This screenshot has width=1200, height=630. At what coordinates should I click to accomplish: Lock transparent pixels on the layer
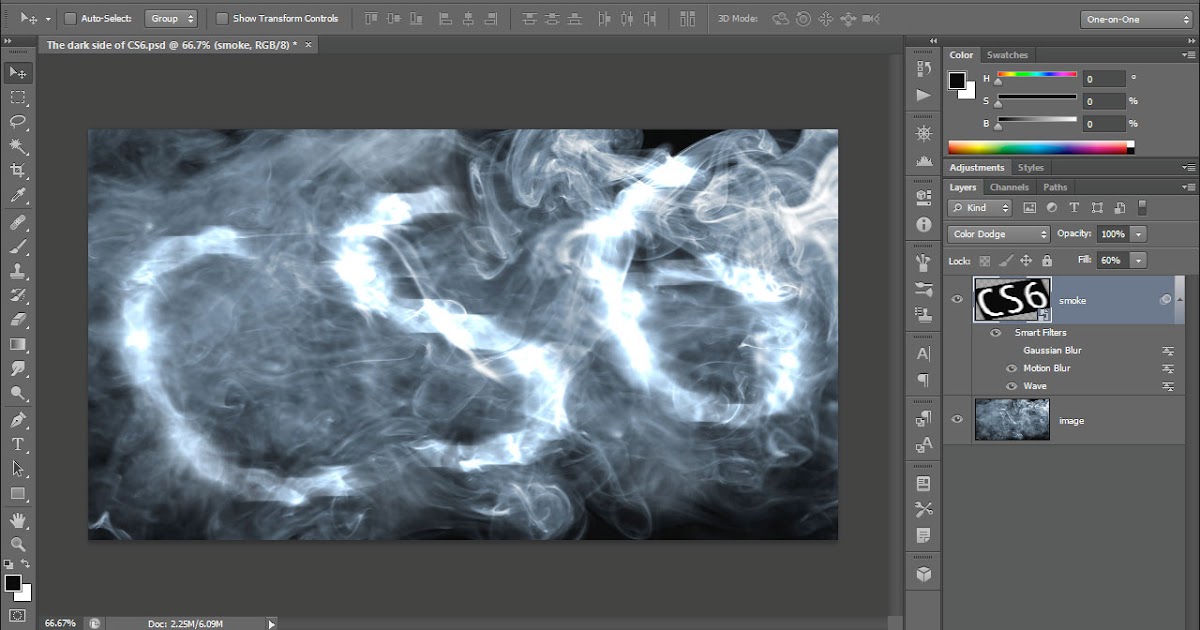pyautogui.click(x=984, y=260)
